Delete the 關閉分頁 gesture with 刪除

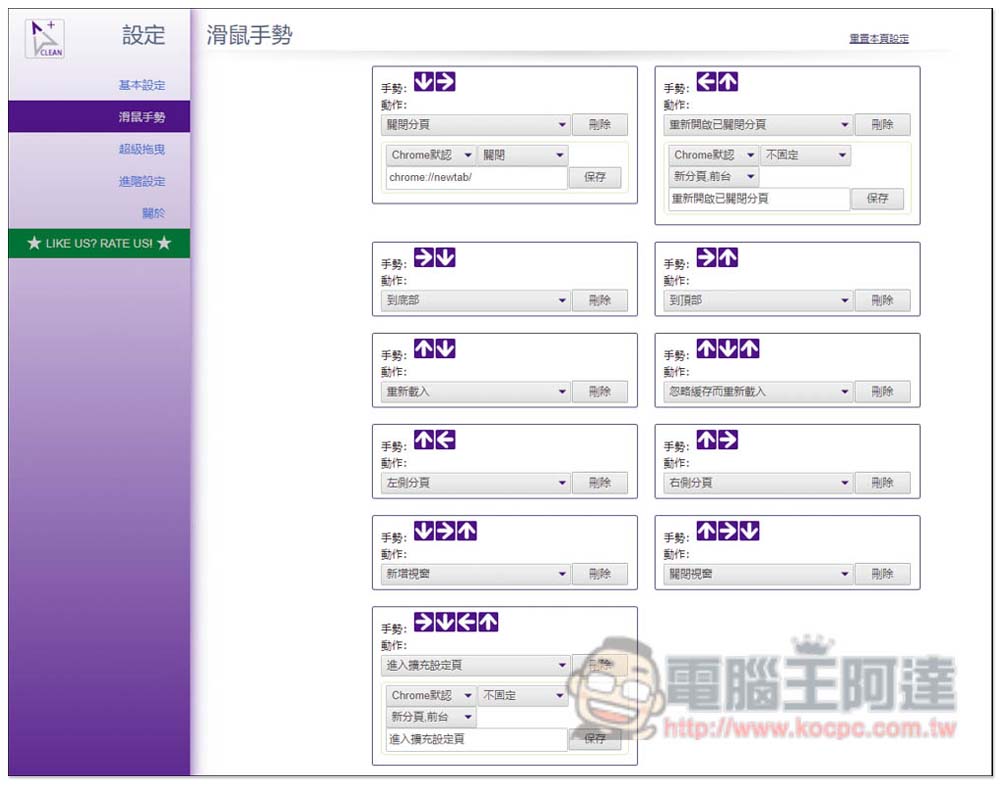tap(599, 125)
